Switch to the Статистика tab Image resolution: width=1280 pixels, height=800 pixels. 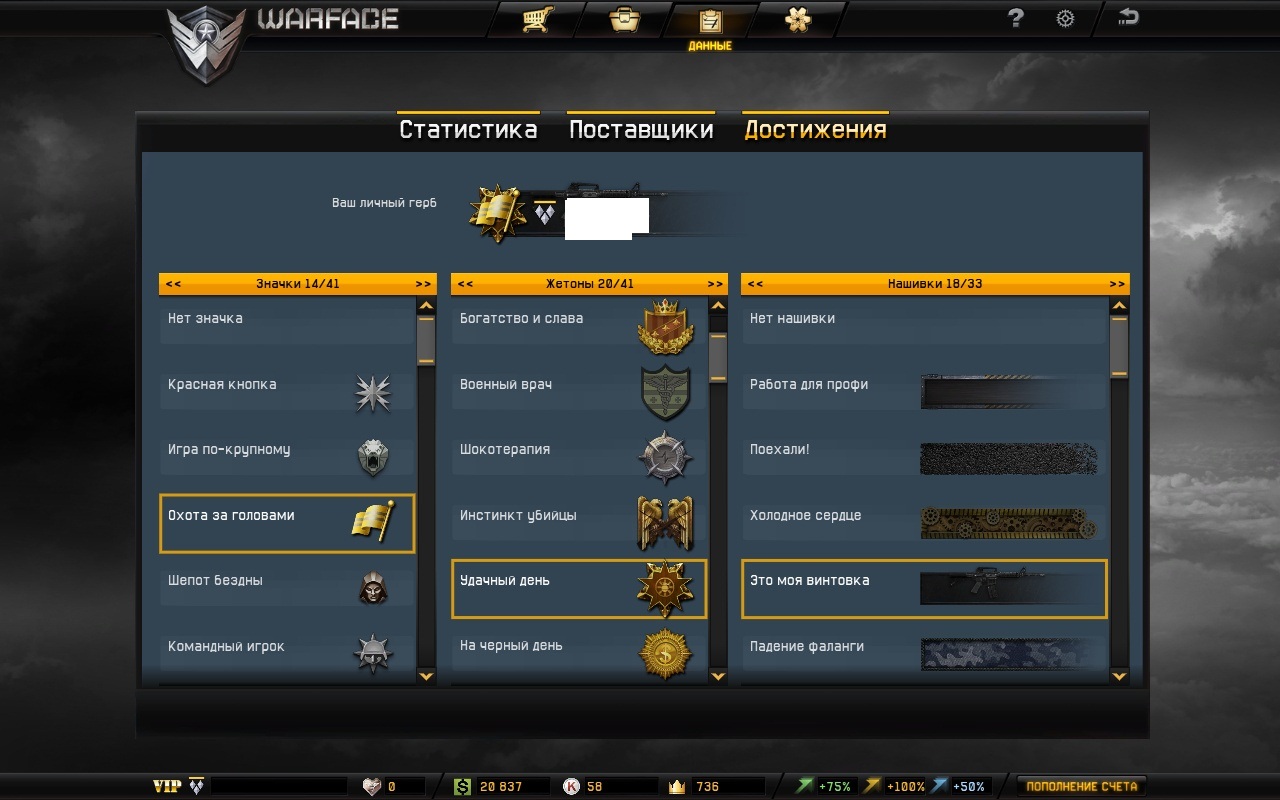468,130
